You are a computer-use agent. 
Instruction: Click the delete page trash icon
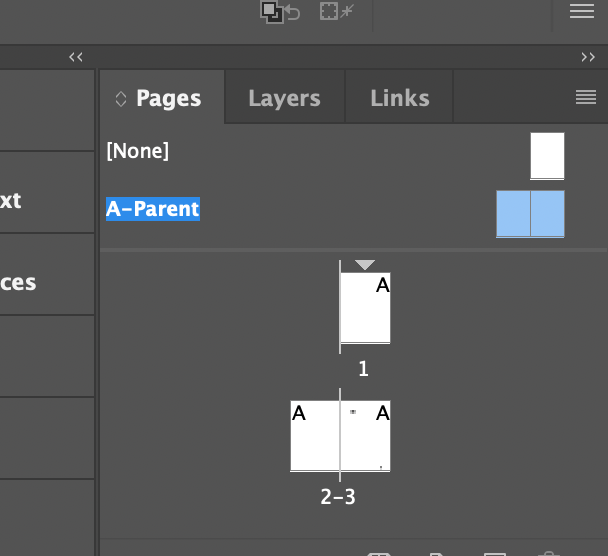(x=548, y=553)
